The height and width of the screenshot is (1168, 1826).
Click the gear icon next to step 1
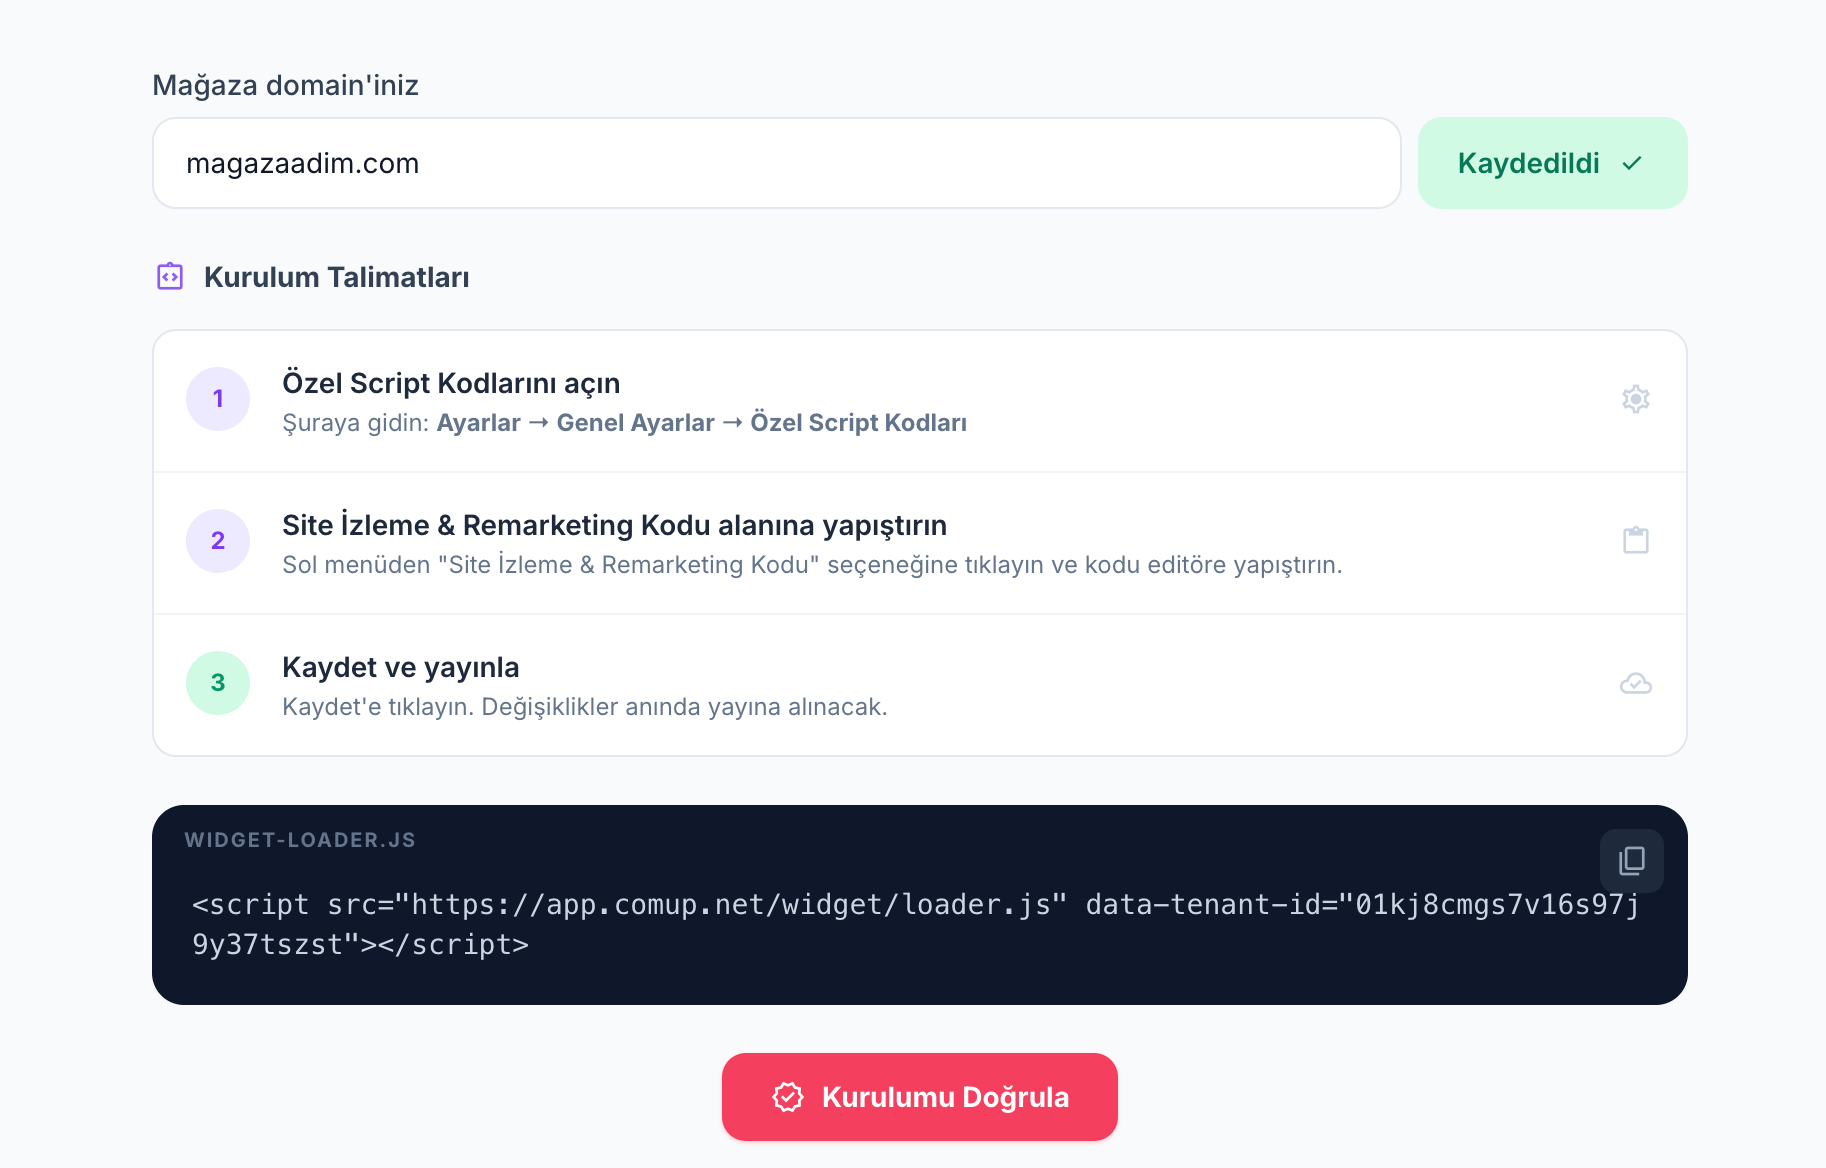point(1635,399)
